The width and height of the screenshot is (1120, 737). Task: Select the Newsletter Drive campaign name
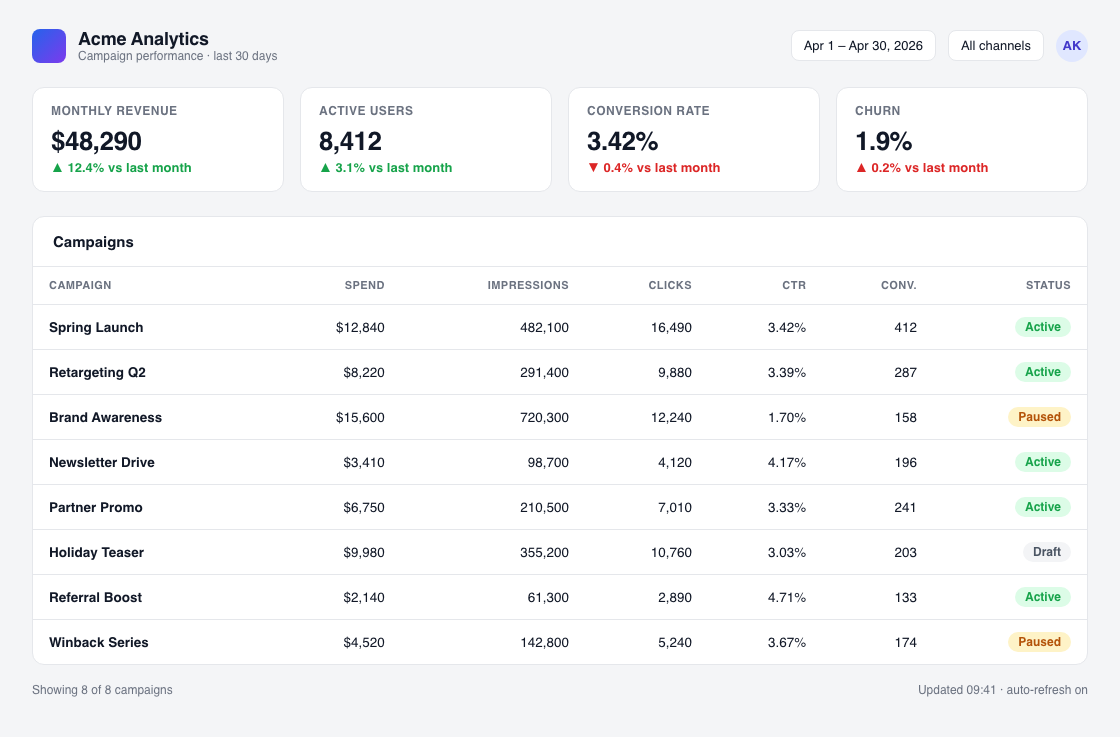[x=101, y=462]
